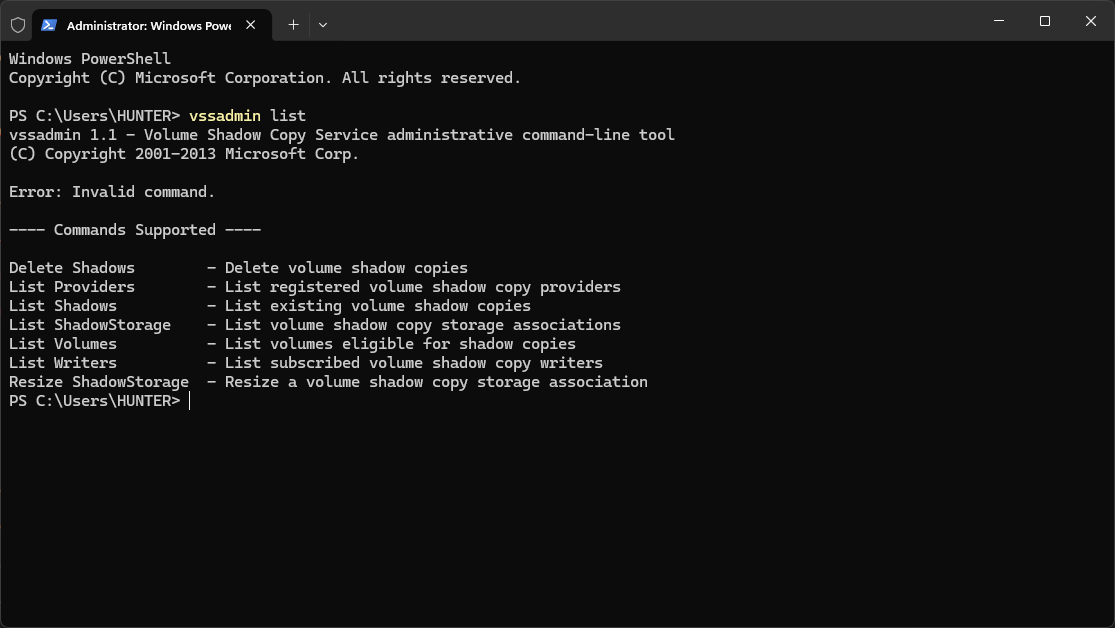Click the "Commands Supported" heading line

(x=135, y=230)
